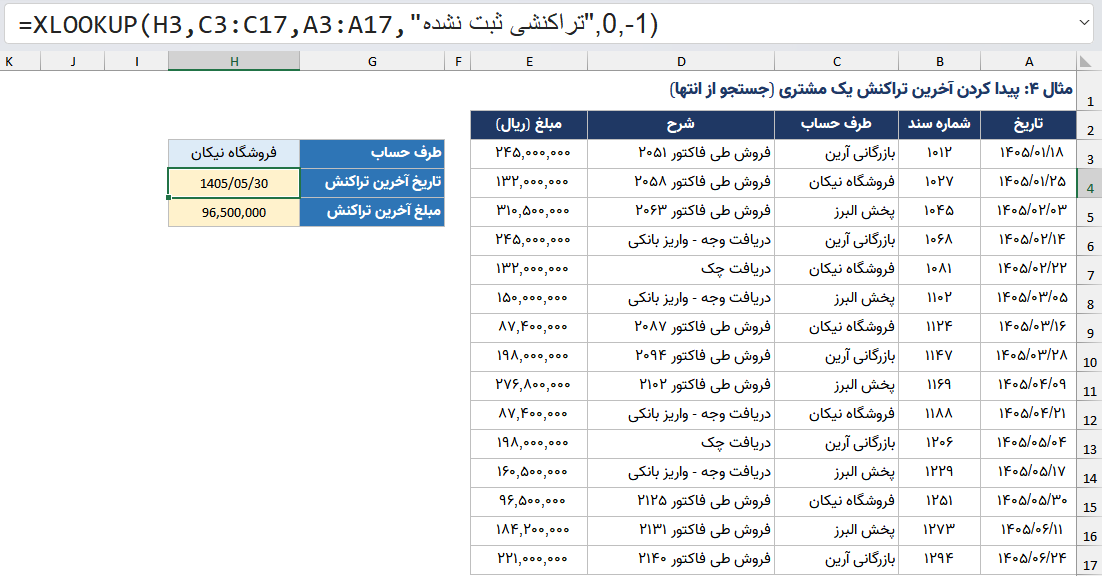Click label مبلغ آخرین تراکنش
This screenshot has width=1102, height=576.
click(372, 212)
